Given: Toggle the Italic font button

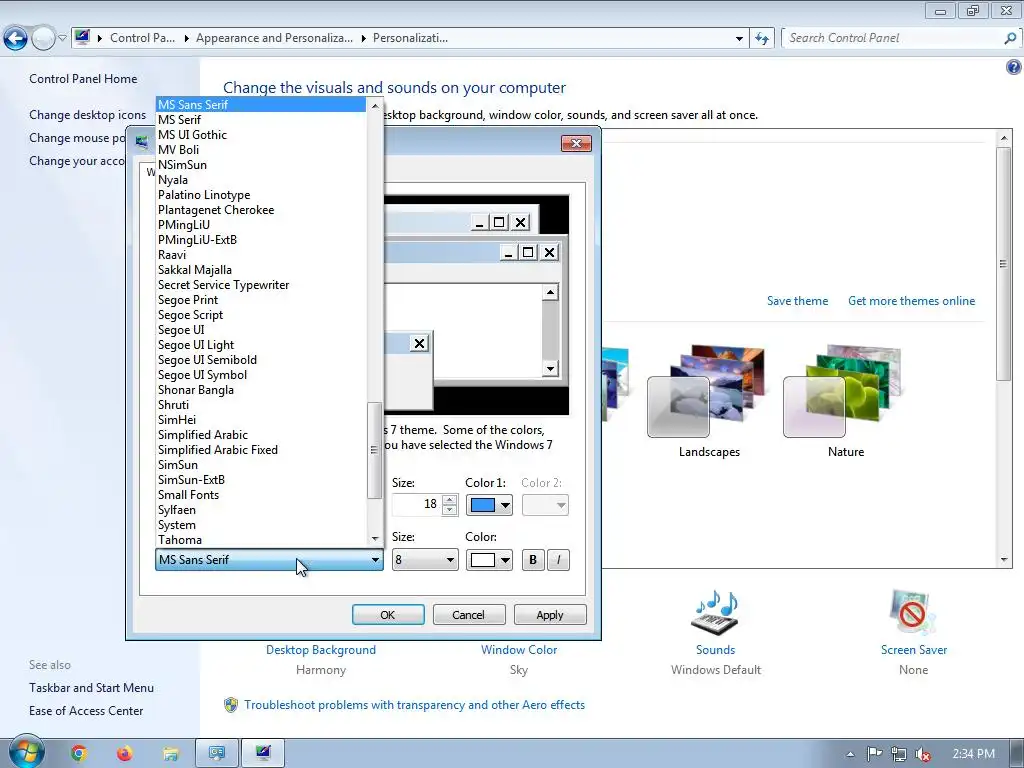Looking at the screenshot, I should pos(558,560).
